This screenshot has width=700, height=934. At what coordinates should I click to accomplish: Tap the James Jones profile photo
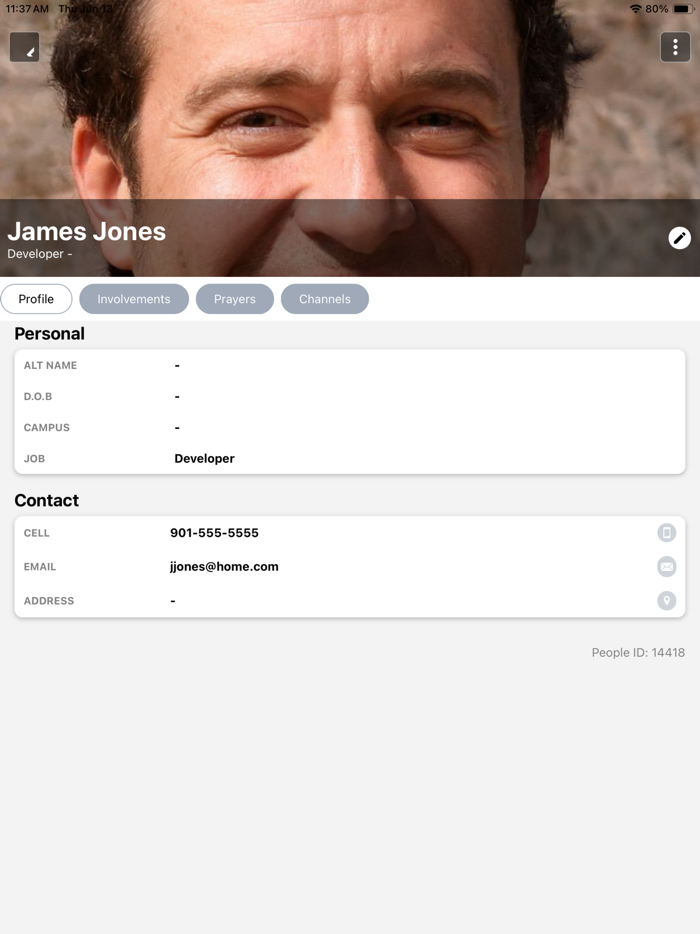tap(350, 138)
